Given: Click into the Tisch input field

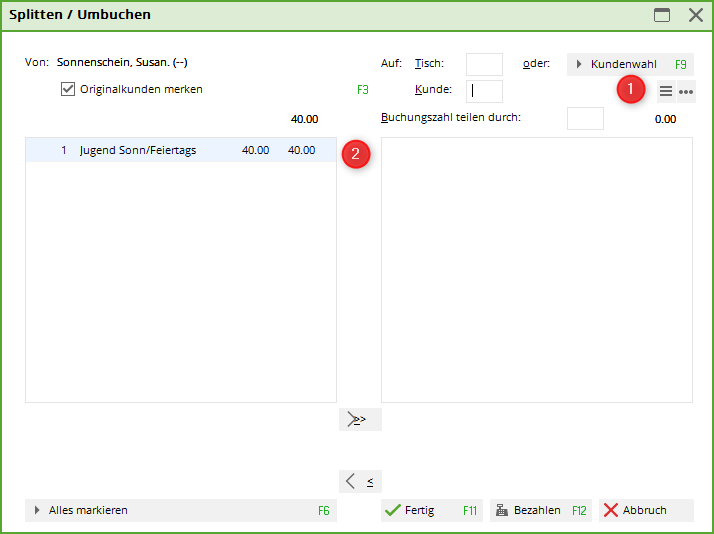Looking at the screenshot, I should (x=484, y=64).
